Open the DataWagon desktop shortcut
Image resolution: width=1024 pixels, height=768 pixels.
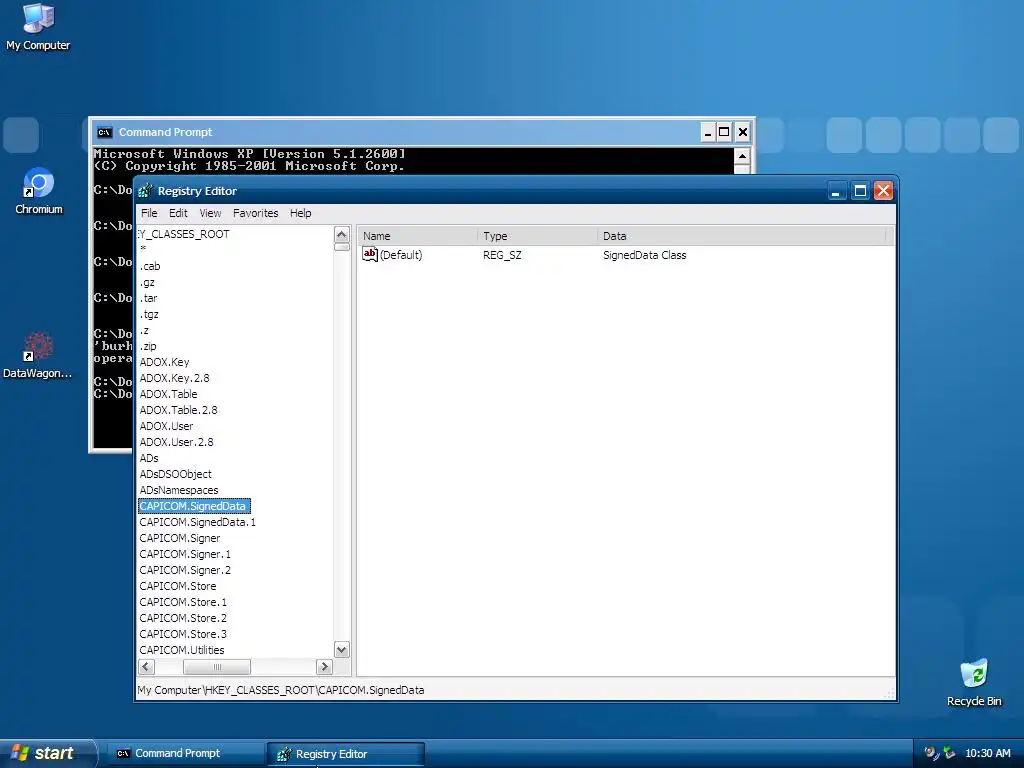point(37,356)
